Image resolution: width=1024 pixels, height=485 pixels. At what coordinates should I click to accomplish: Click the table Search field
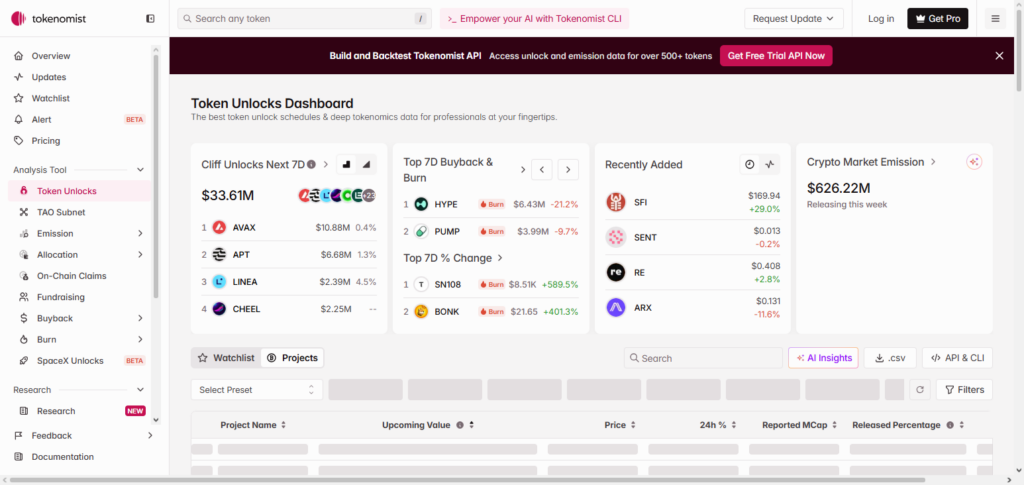coord(703,358)
